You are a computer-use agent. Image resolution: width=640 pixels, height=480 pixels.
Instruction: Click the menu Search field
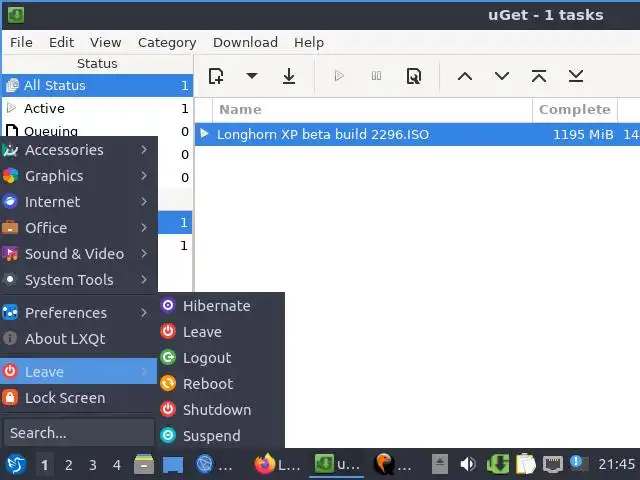click(78, 433)
